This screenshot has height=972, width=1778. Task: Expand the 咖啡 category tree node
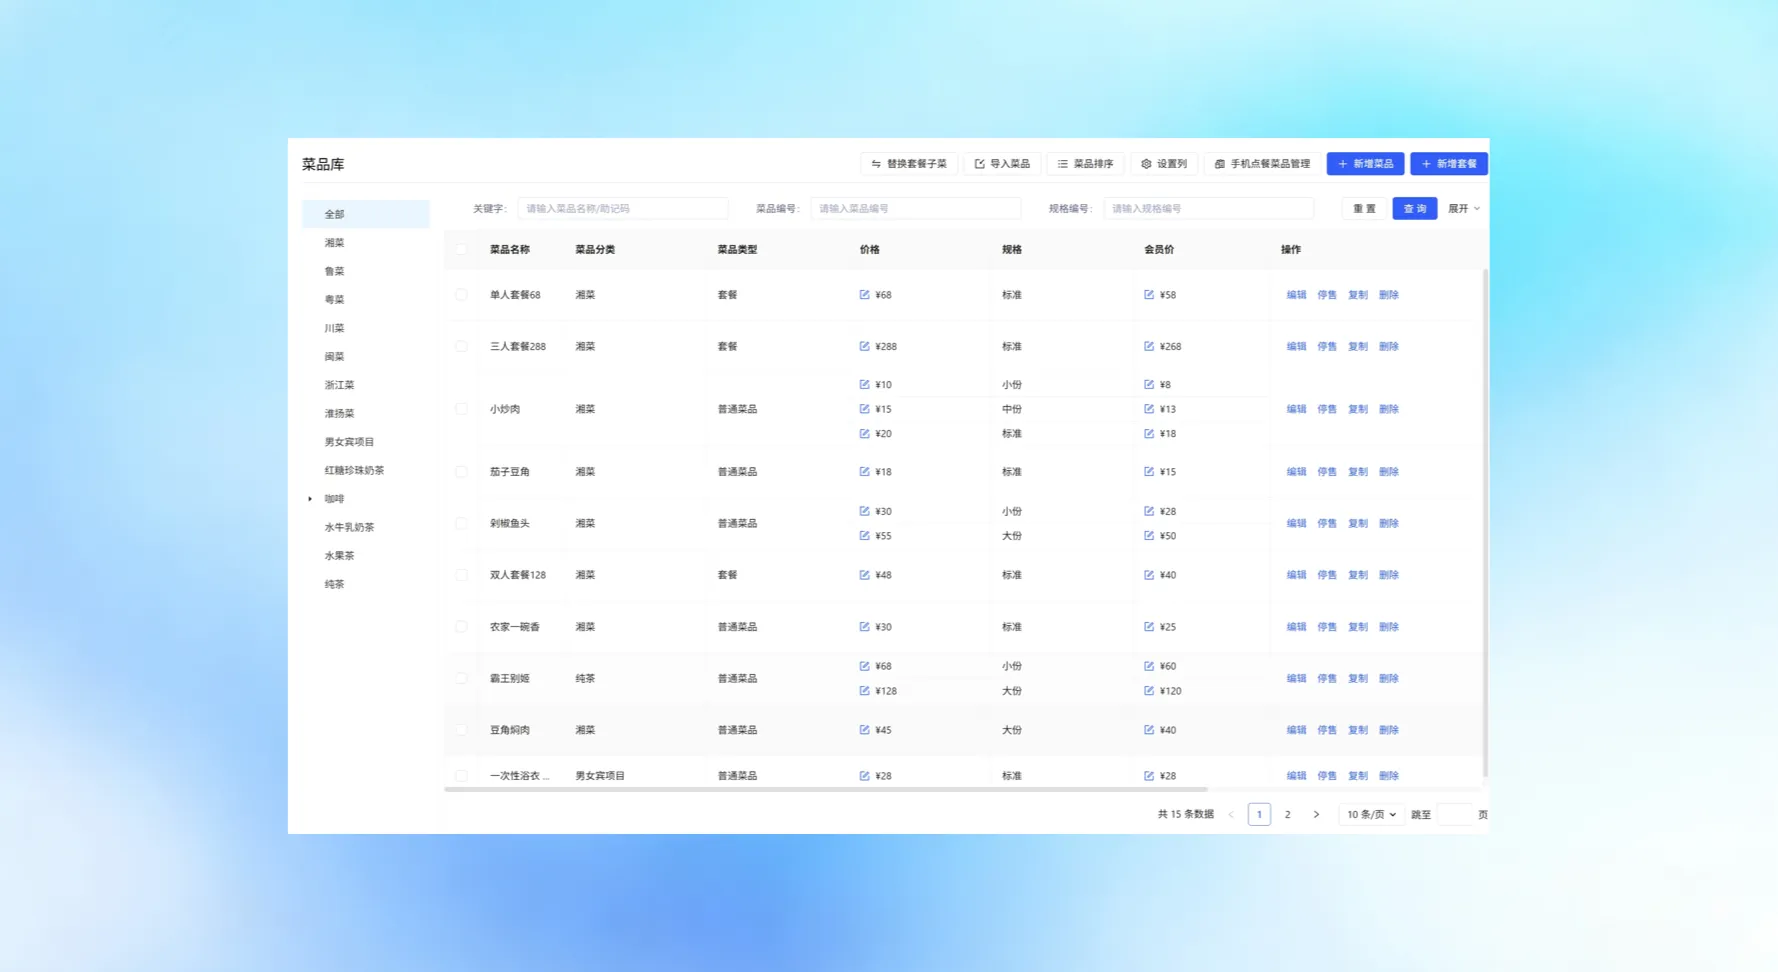pyautogui.click(x=310, y=499)
